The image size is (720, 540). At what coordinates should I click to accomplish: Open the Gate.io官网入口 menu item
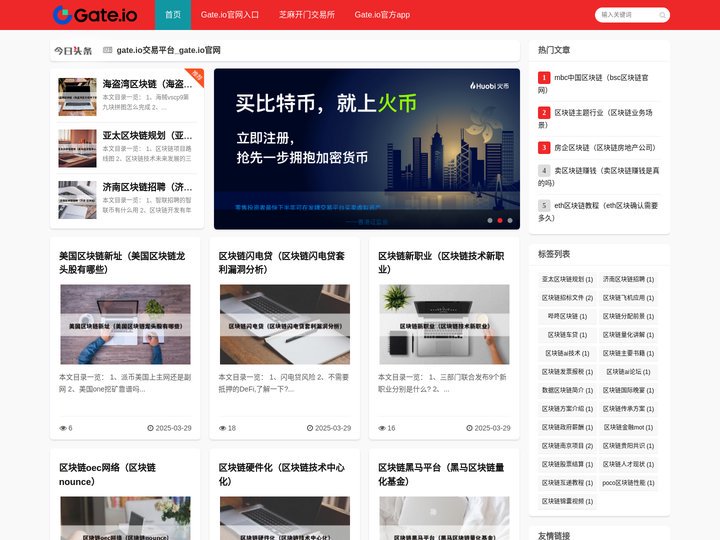click(230, 15)
